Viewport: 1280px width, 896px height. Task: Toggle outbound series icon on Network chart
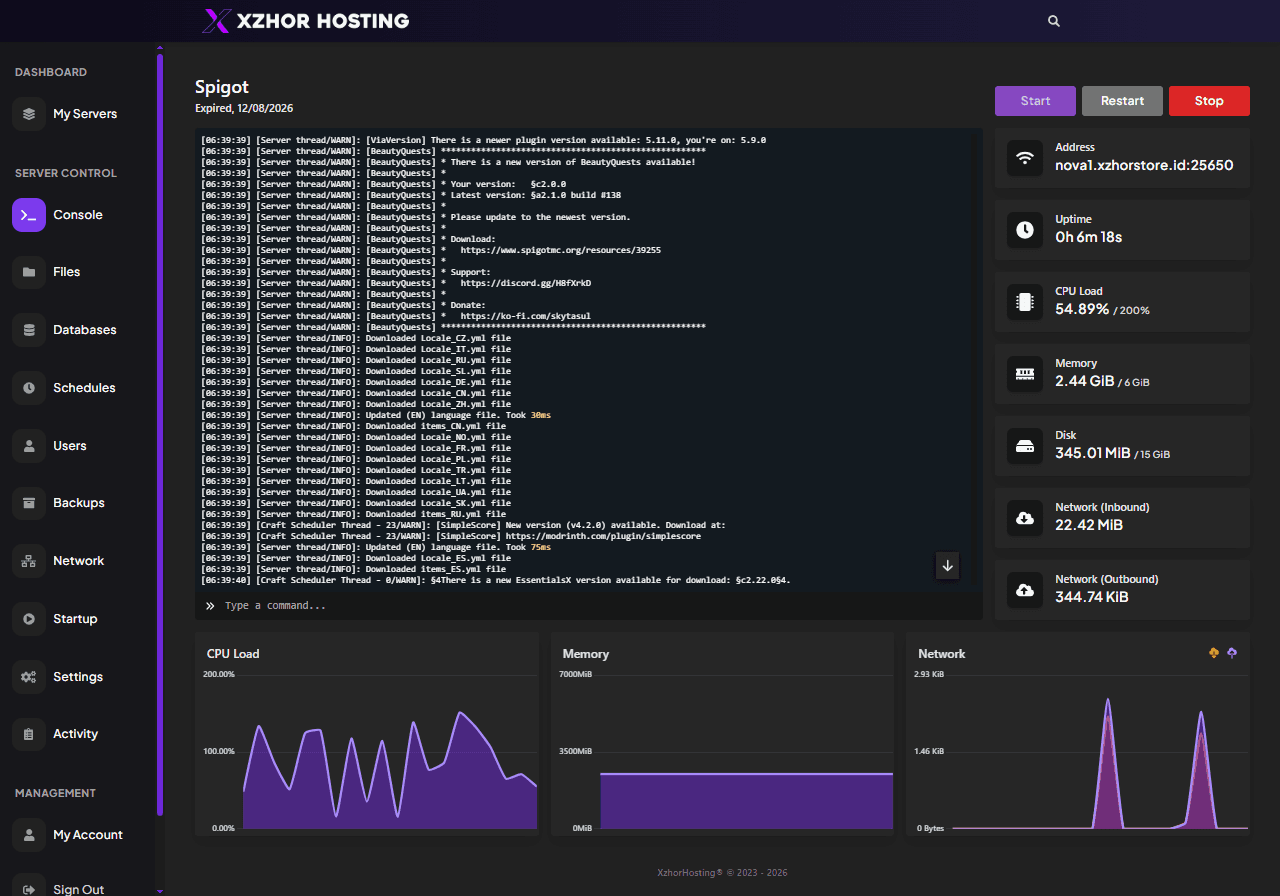point(1232,653)
